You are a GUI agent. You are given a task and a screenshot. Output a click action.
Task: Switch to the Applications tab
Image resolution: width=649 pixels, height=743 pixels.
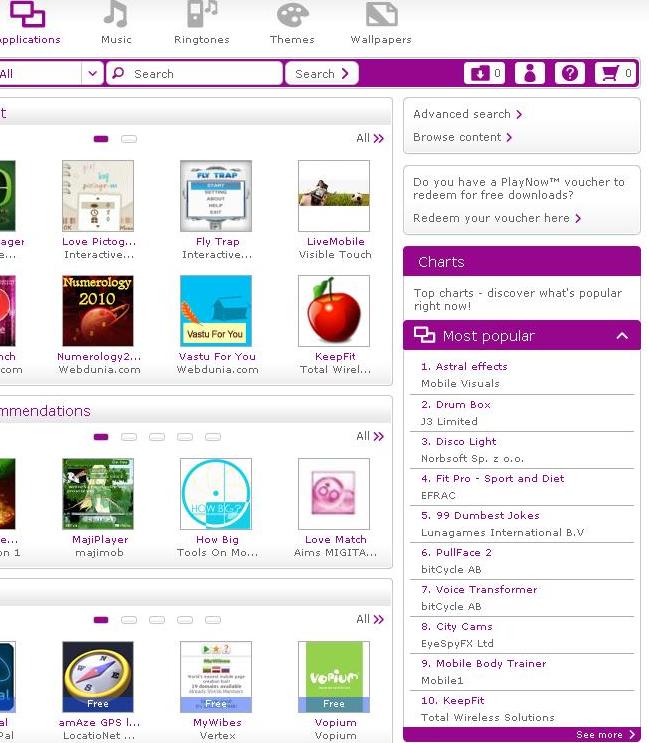pyautogui.click(x=28, y=23)
